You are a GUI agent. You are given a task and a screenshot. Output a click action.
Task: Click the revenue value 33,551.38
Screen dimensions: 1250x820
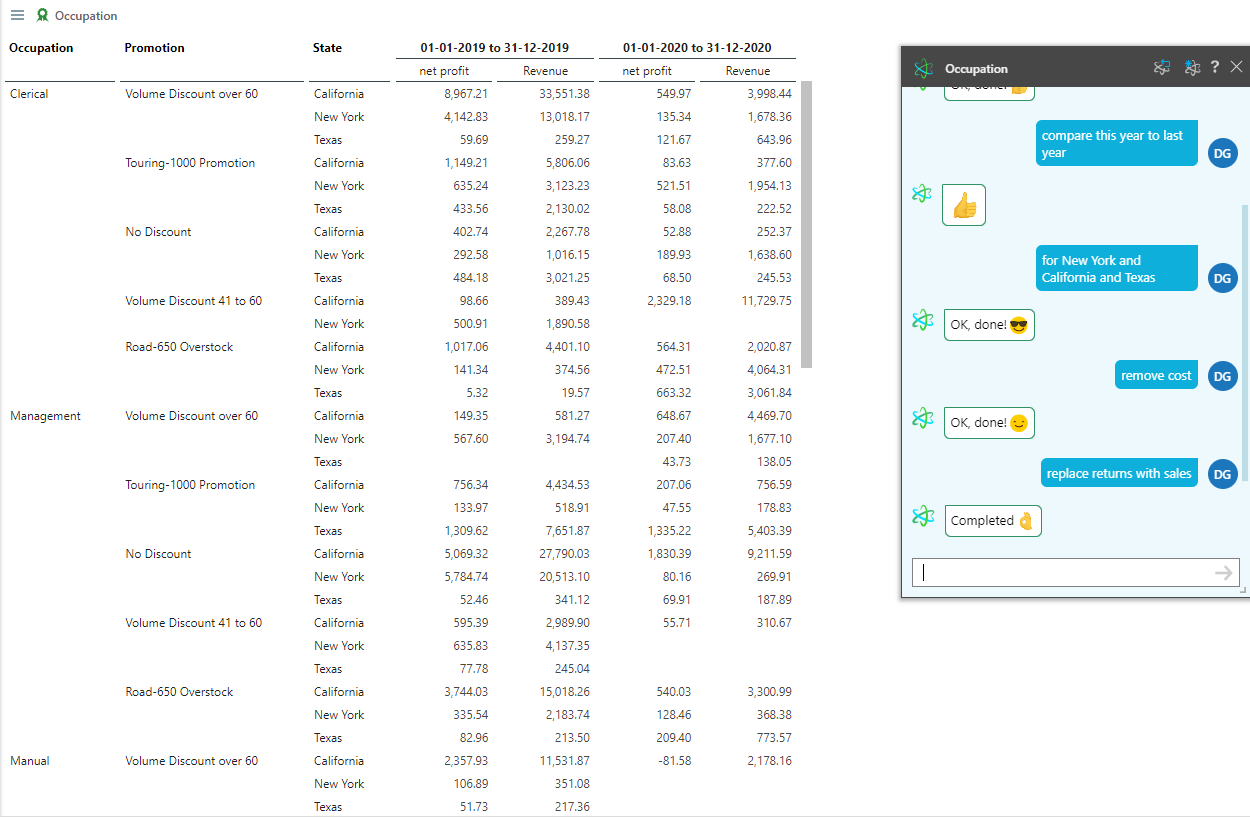coord(564,94)
